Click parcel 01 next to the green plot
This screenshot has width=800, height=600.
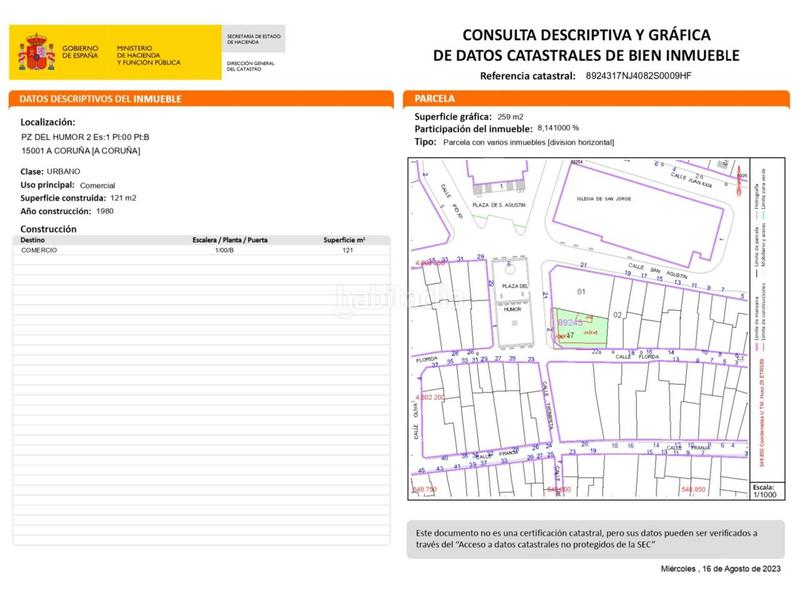[582, 291]
